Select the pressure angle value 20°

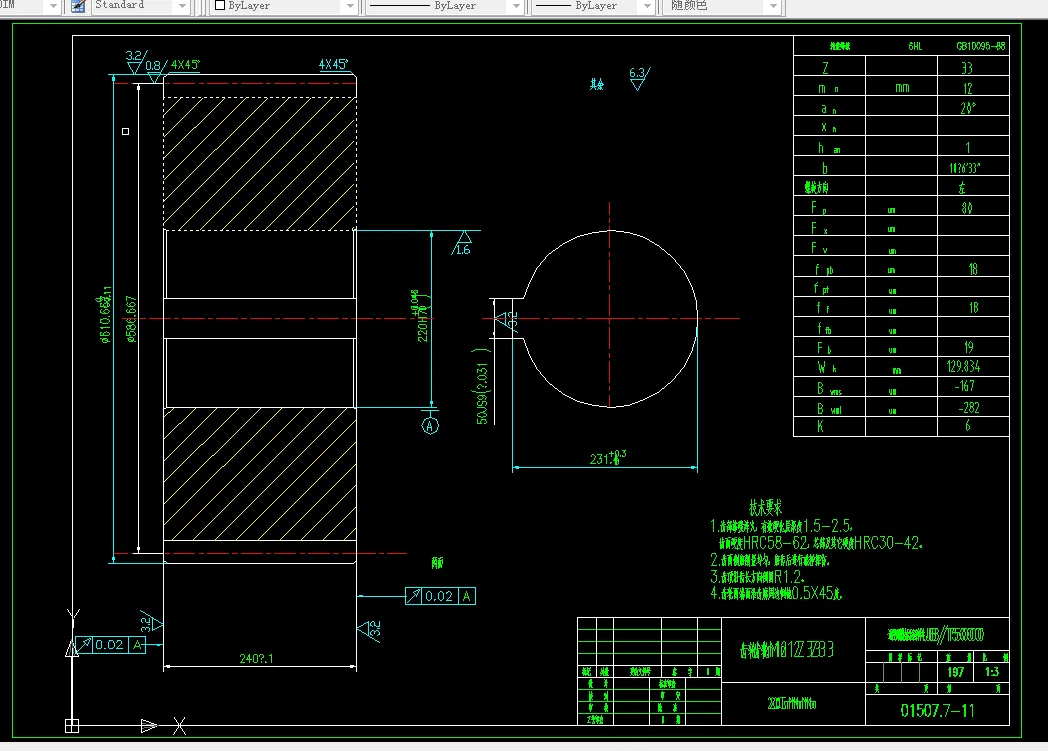[968, 108]
